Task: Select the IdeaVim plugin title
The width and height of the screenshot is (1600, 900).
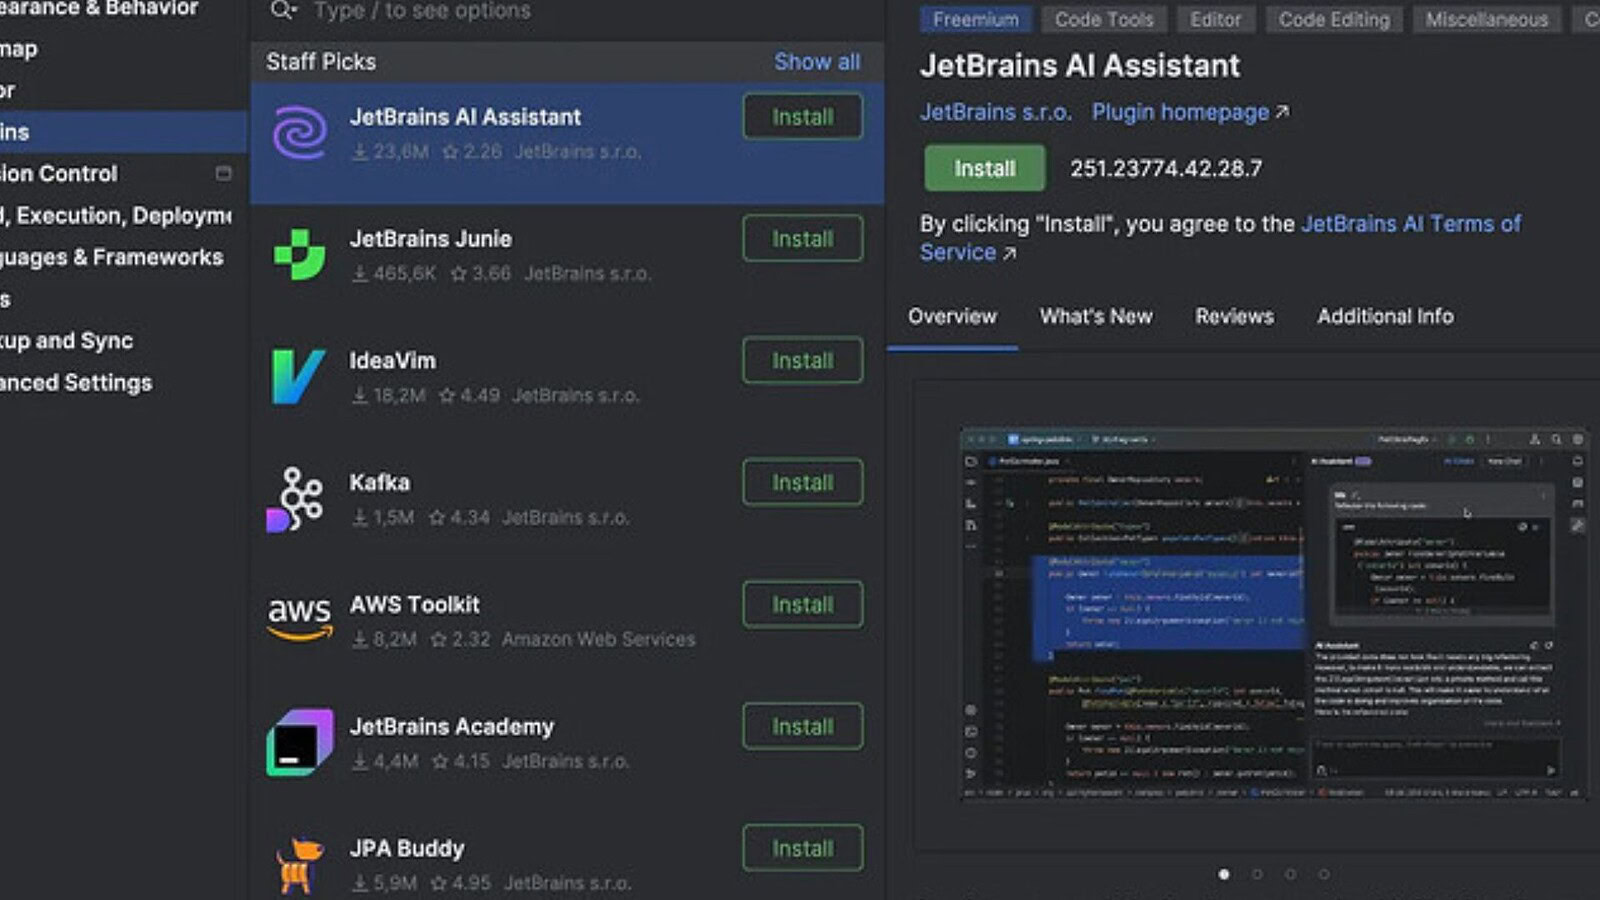Action: click(392, 361)
